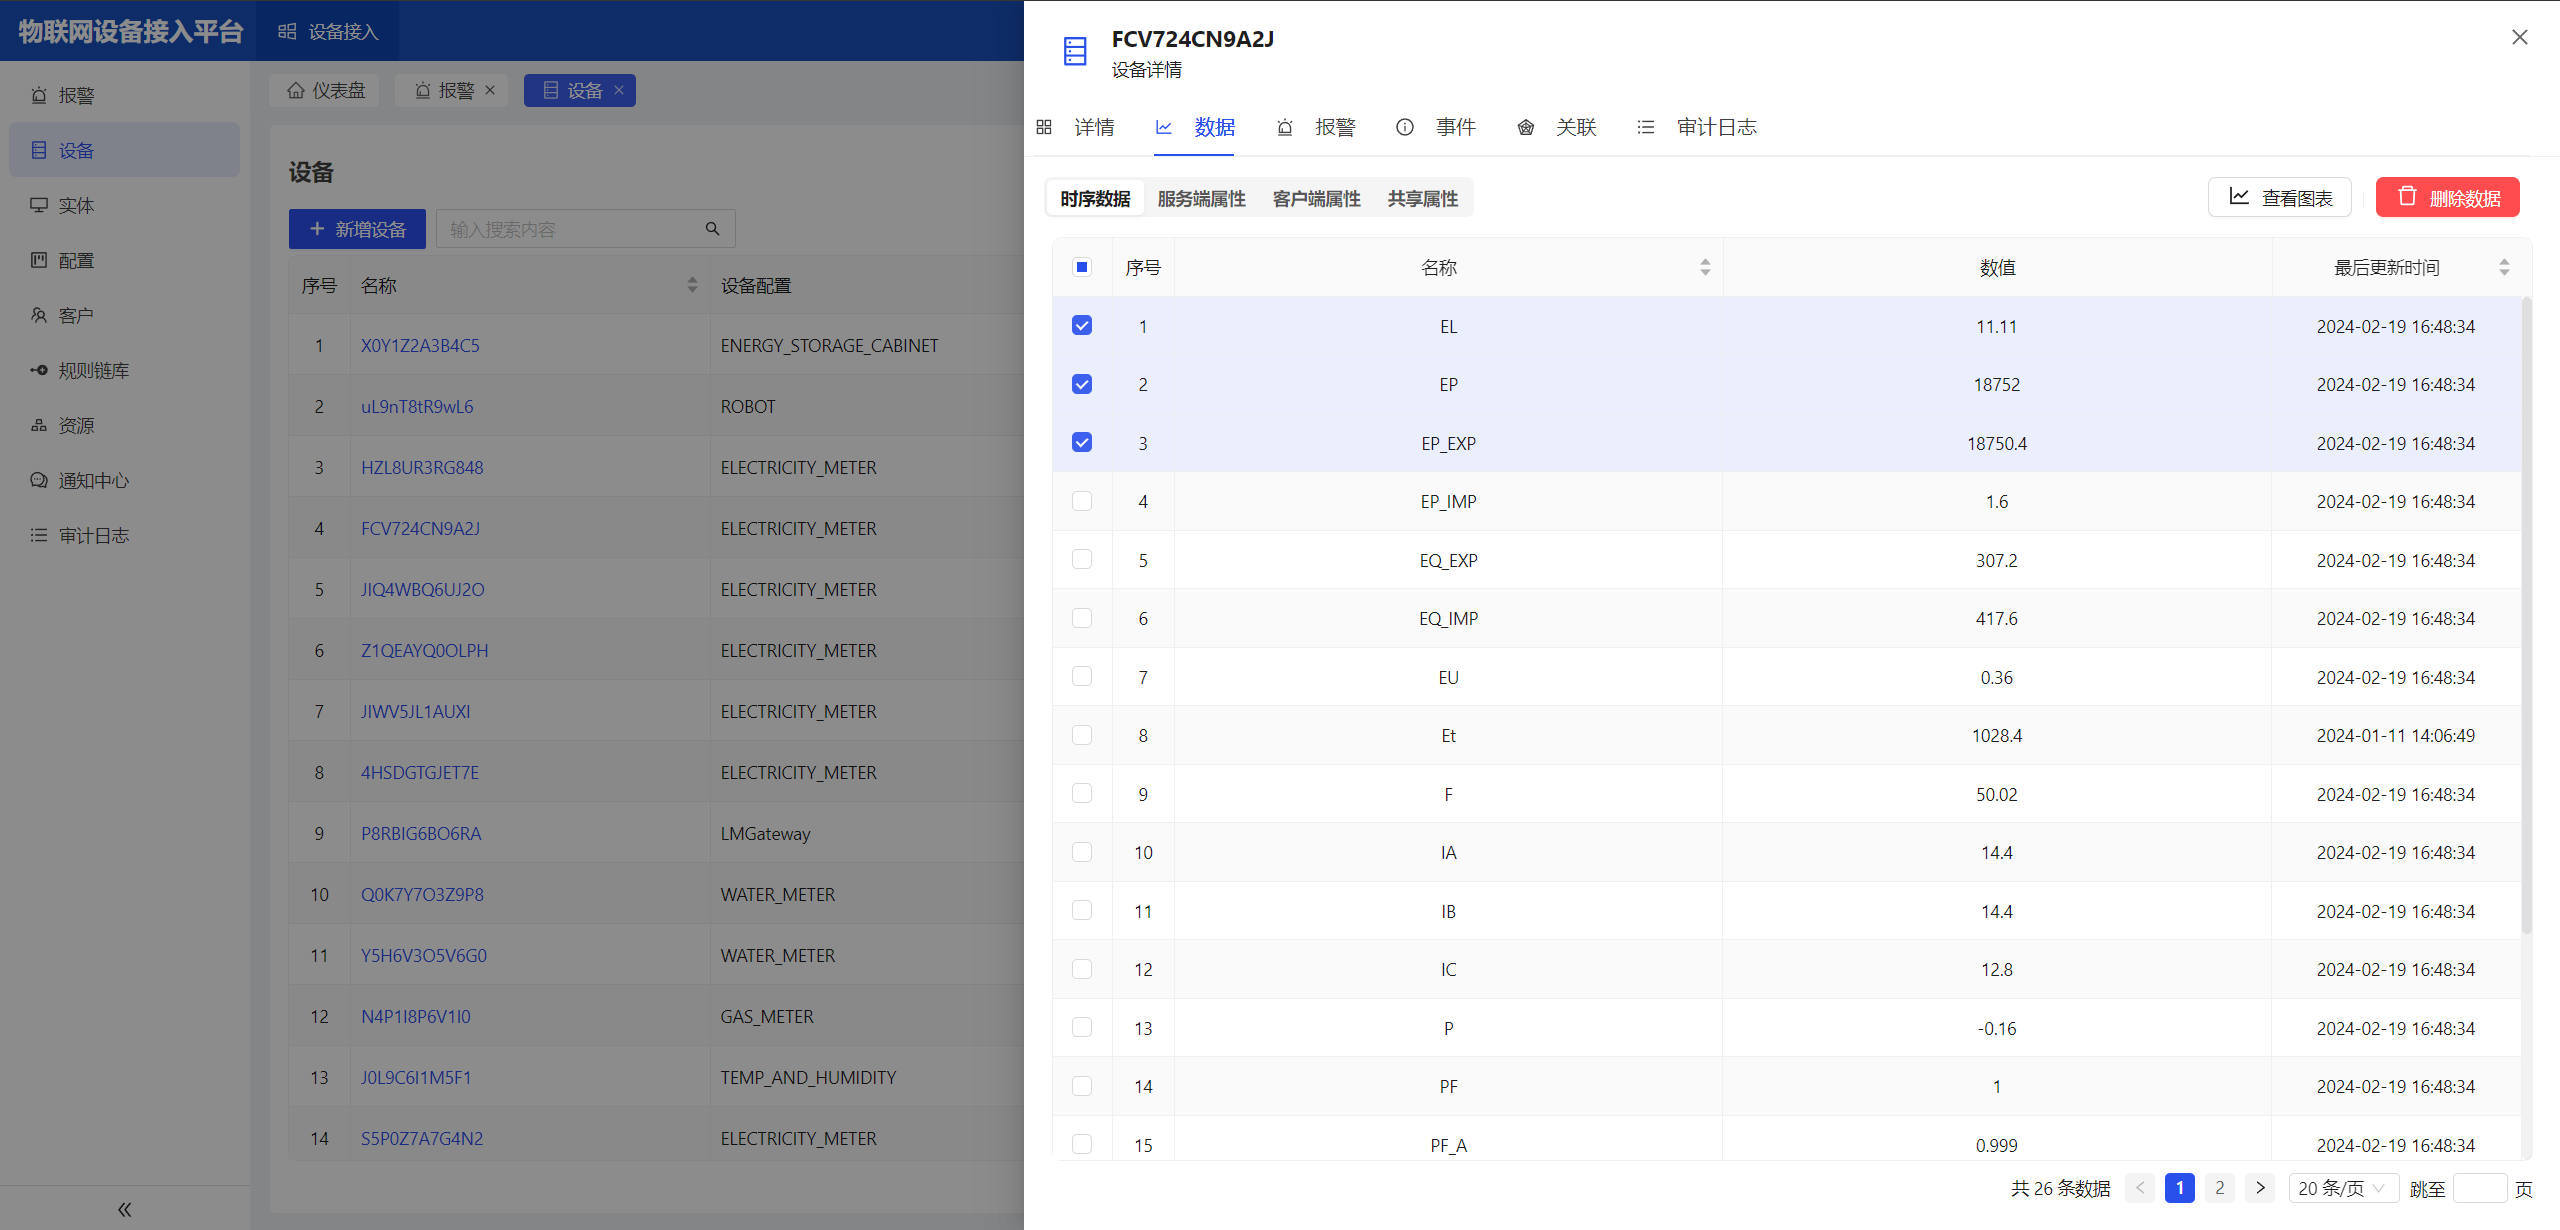Open the 20 条/页 page size dropdown
Image resolution: width=2560 pixels, height=1230 pixels.
pyautogui.click(x=2342, y=1188)
